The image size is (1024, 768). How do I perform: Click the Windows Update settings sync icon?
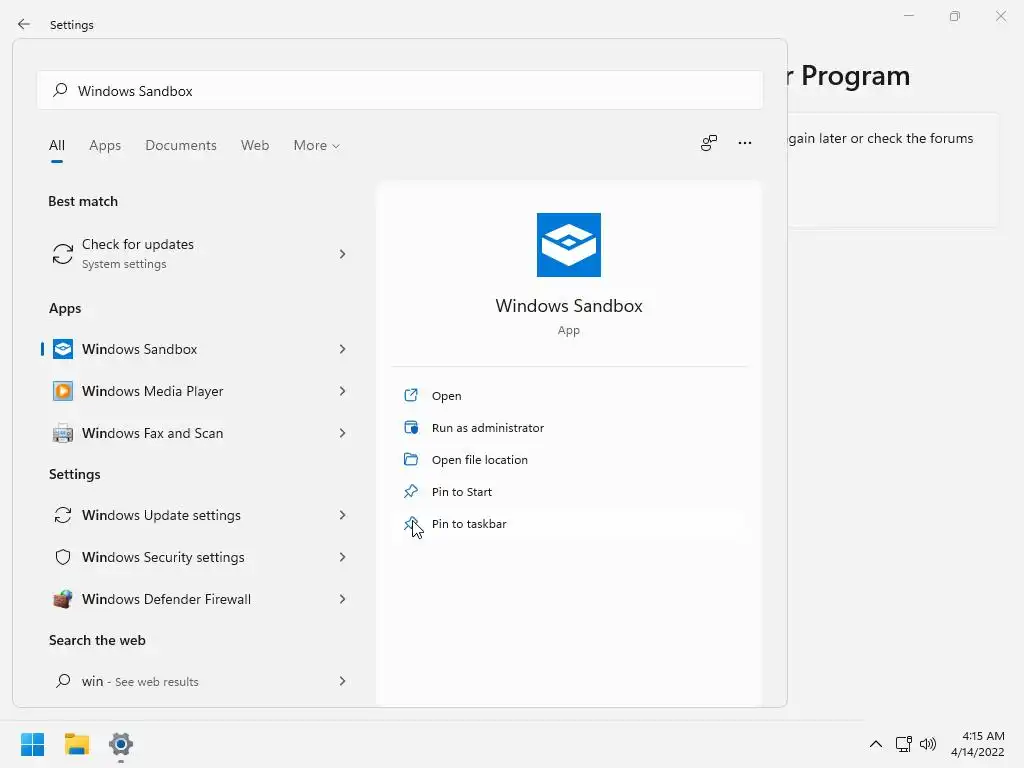pyautogui.click(x=63, y=515)
